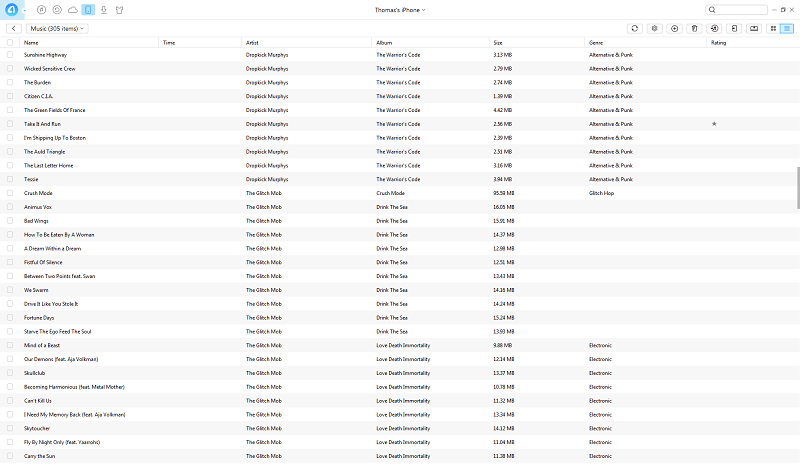Open the Thomas's iPhone device dropdown

(x=400, y=10)
